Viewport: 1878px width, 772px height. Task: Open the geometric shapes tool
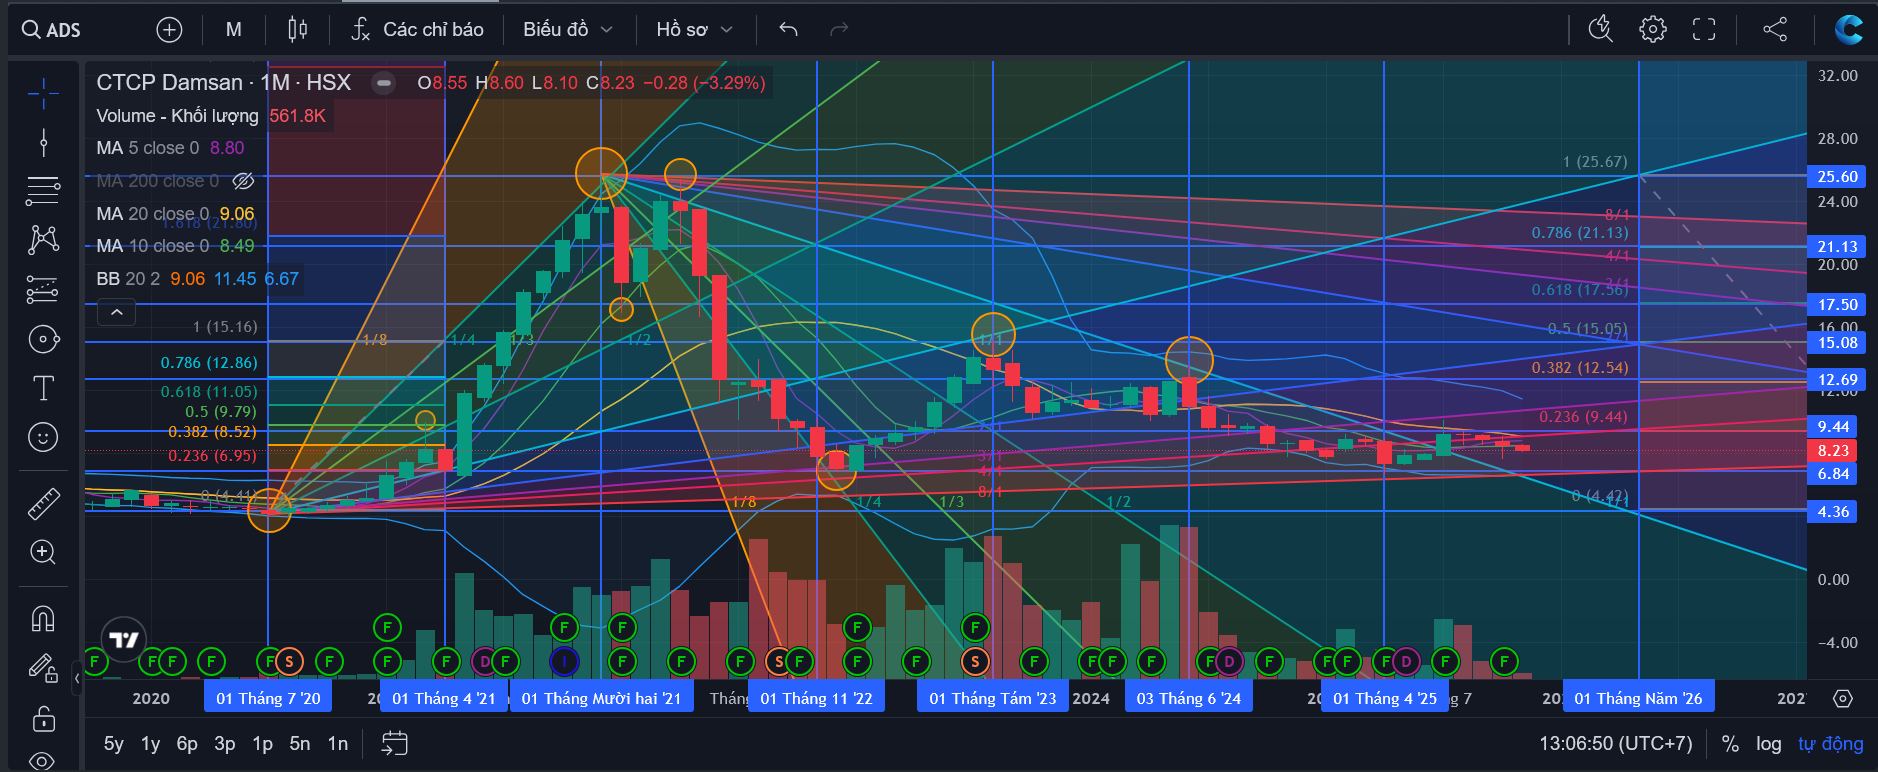tap(43, 339)
